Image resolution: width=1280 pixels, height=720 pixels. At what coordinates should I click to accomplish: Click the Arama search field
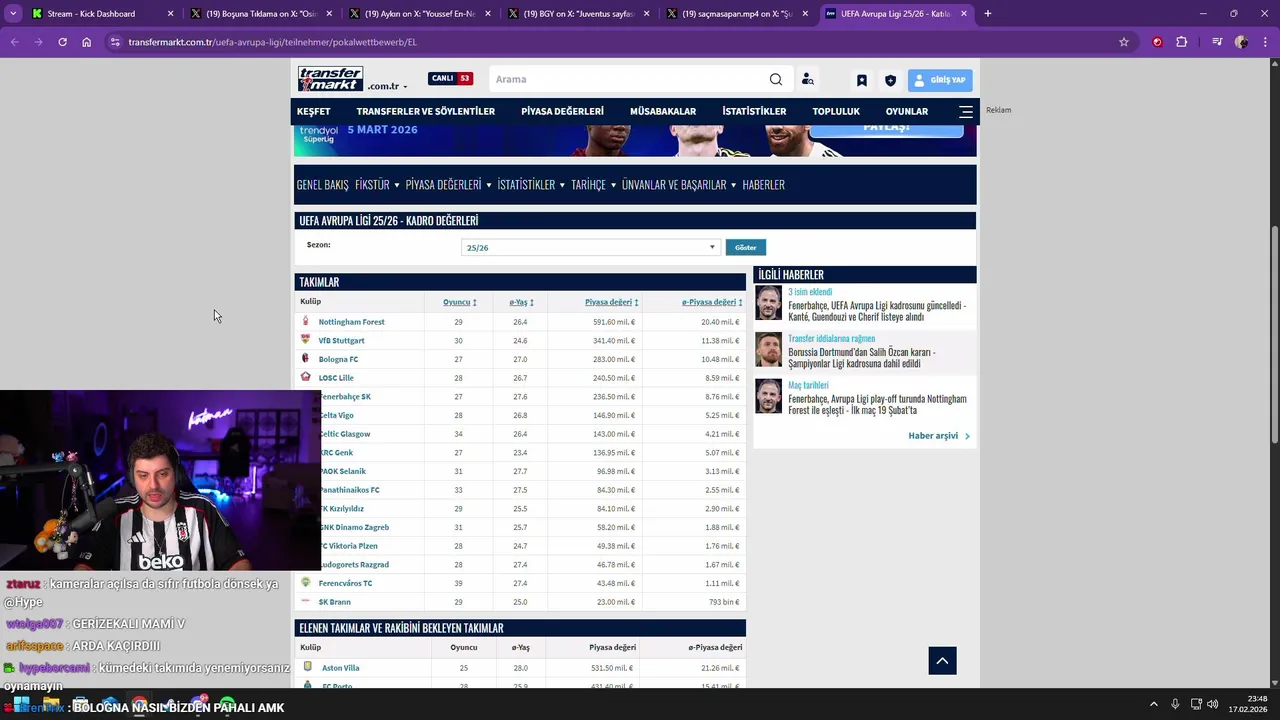click(630, 80)
